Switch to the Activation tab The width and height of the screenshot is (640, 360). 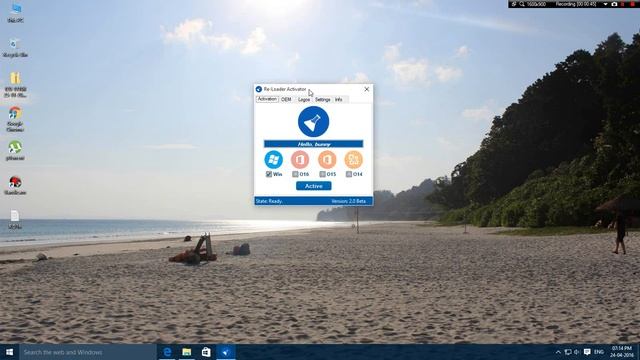pyautogui.click(x=267, y=99)
